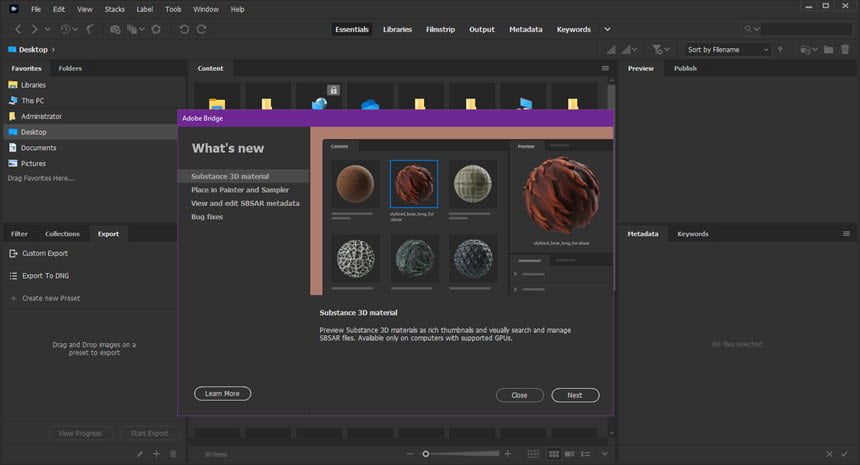Viewport: 860px width, 465px height.
Task: Go back with the left arrow
Action: pos(18,29)
